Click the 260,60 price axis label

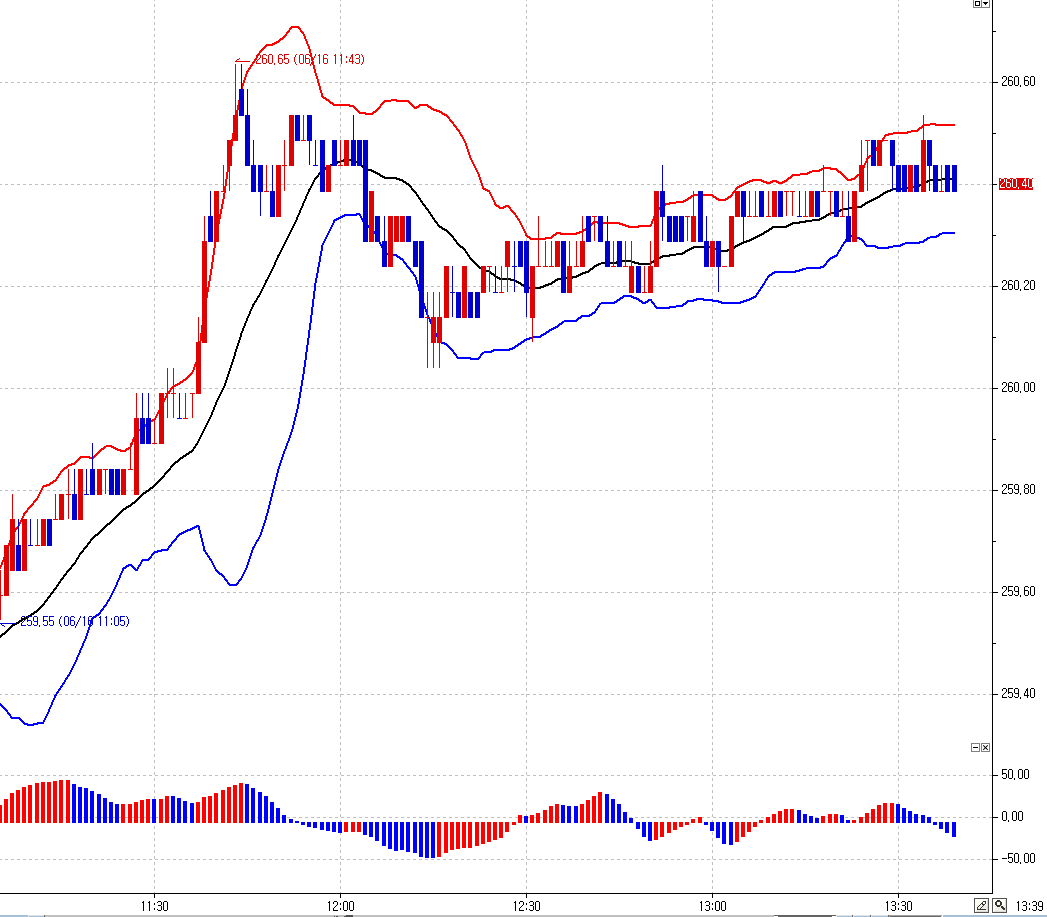pos(1017,82)
